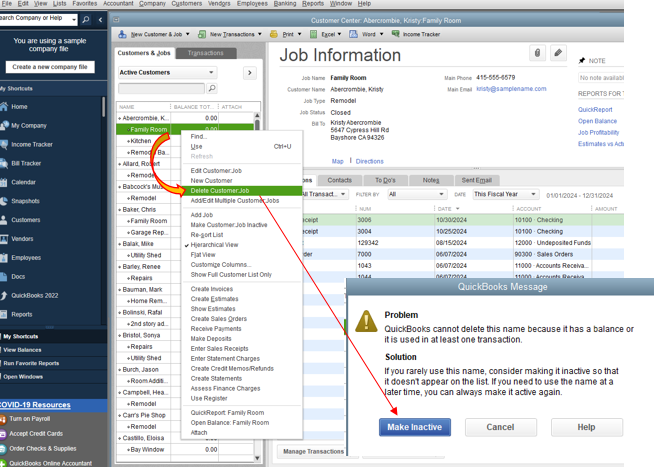The width and height of the screenshot is (656, 471).
Task: Click Turn on Payroll icon
Action: [x=3, y=419]
